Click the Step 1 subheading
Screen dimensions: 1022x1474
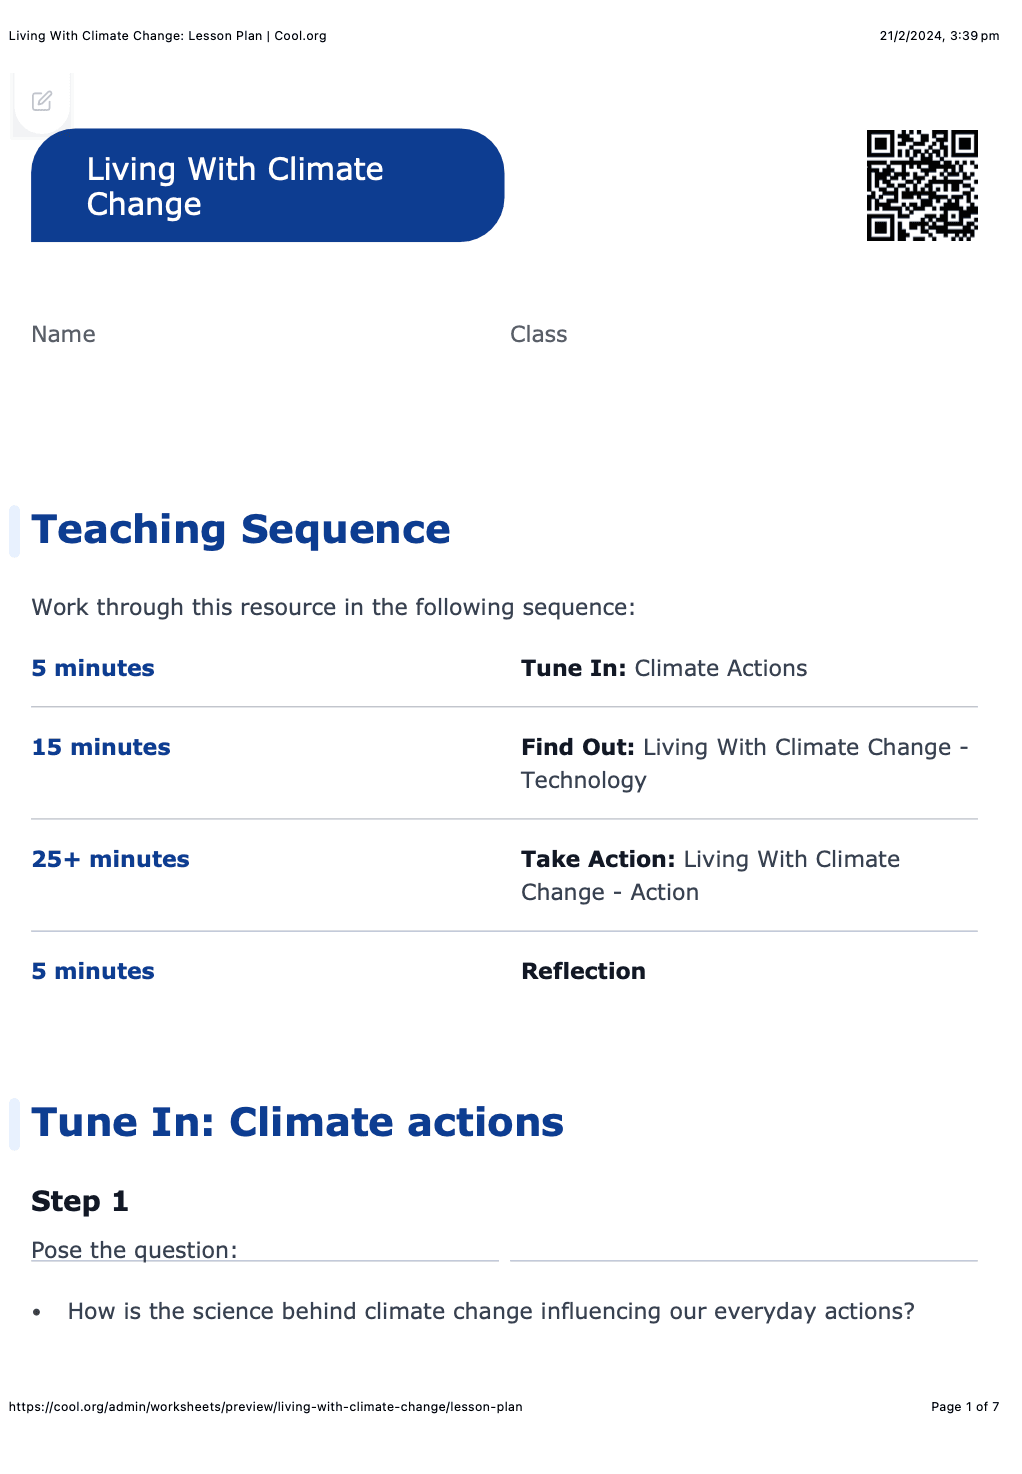pyautogui.click(x=80, y=1201)
